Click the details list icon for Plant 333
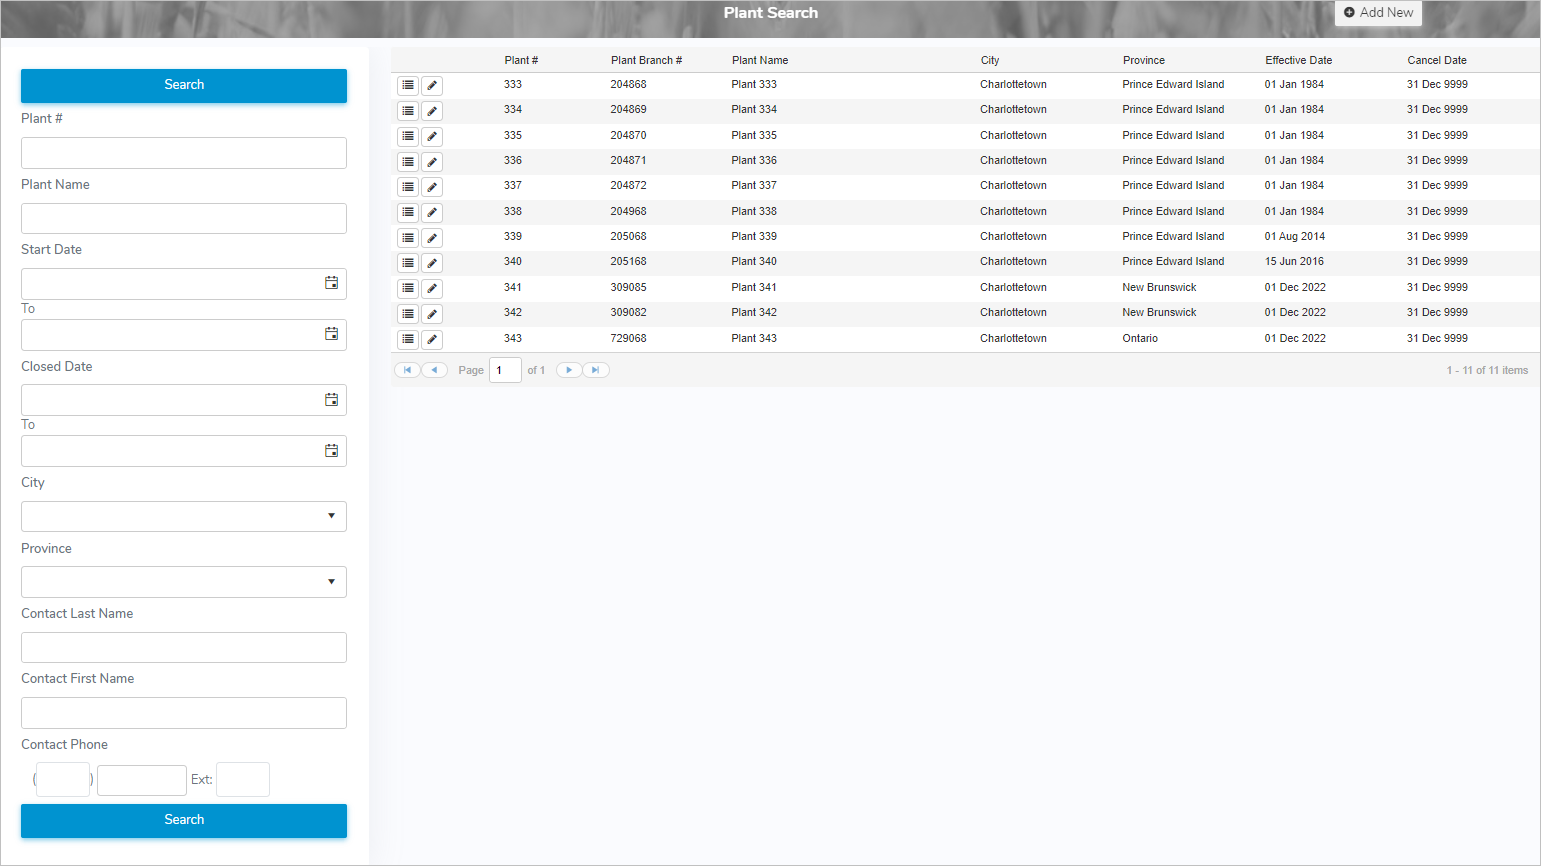This screenshot has height=866, width=1541. coord(408,85)
